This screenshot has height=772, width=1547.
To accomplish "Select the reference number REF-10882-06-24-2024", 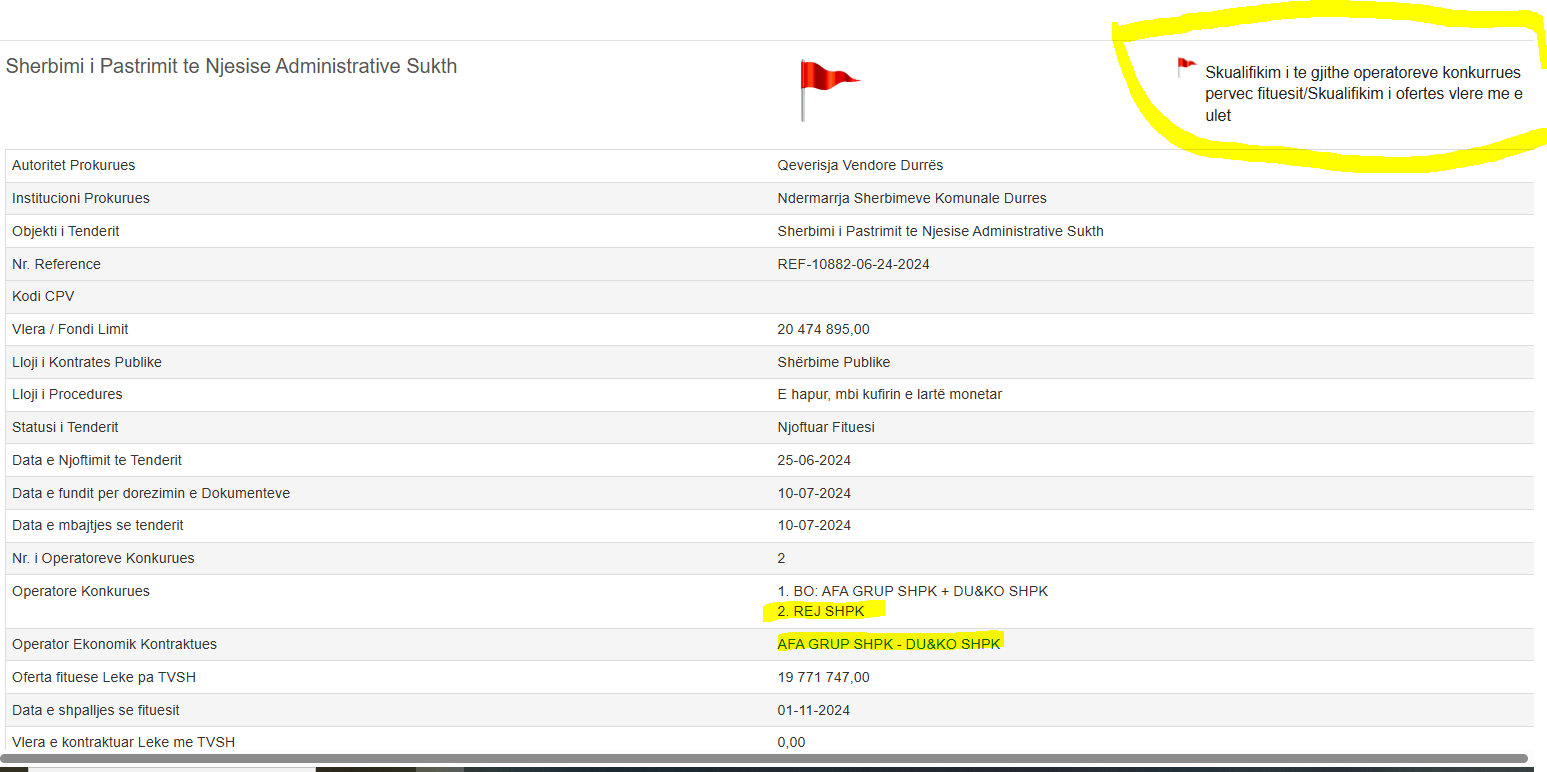I will [x=852, y=264].
